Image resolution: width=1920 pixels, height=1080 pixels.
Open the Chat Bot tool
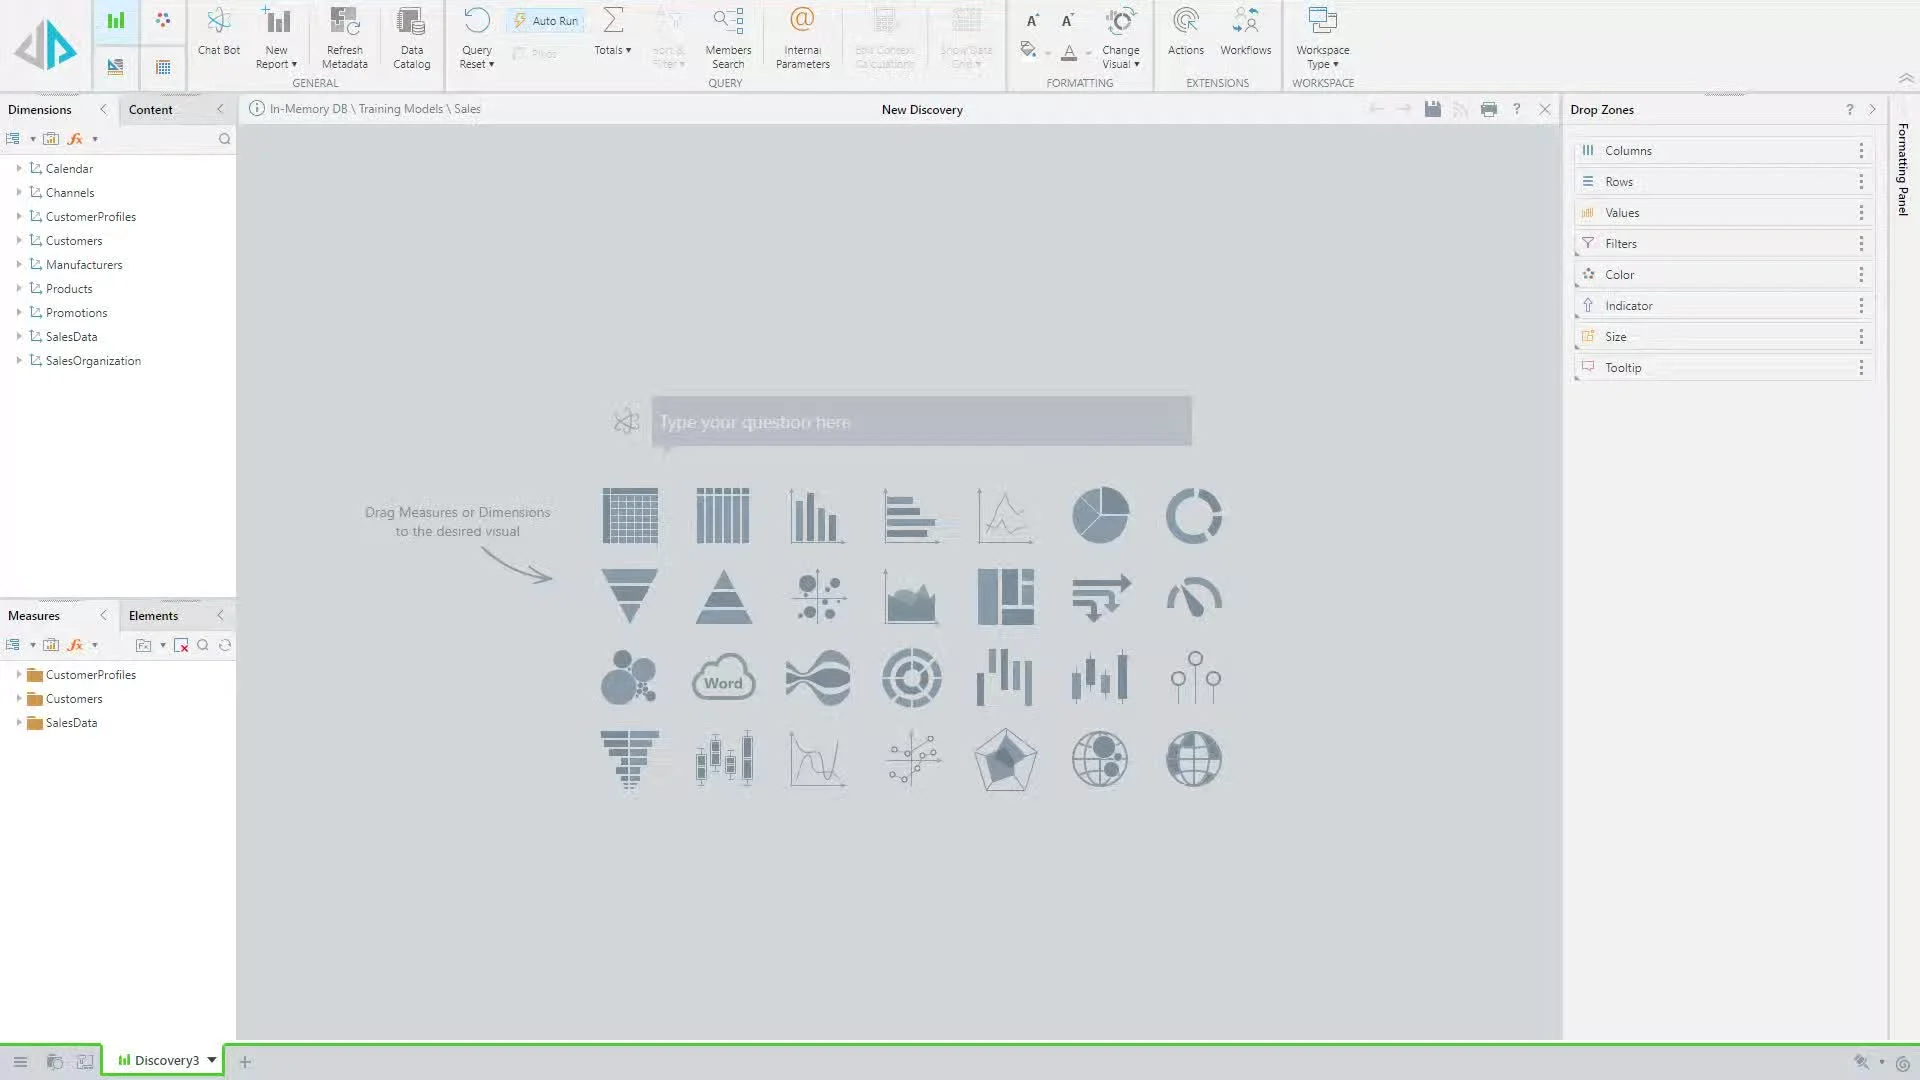coord(218,32)
